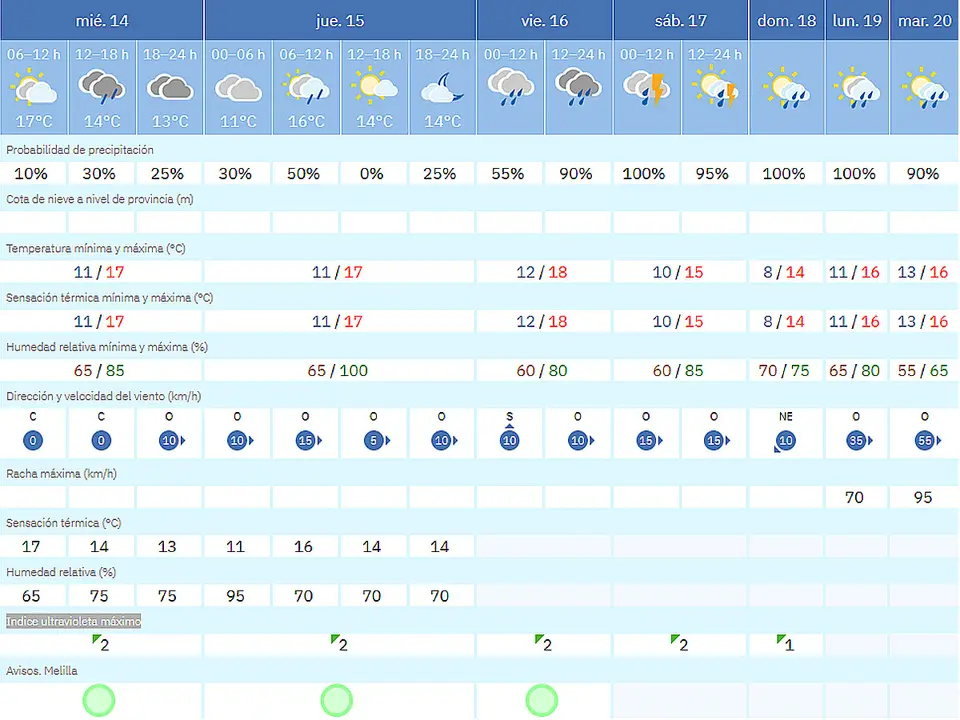Click the 55% precipitation probability cell
Viewport: 960px width, 720px height.
(508, 174)
